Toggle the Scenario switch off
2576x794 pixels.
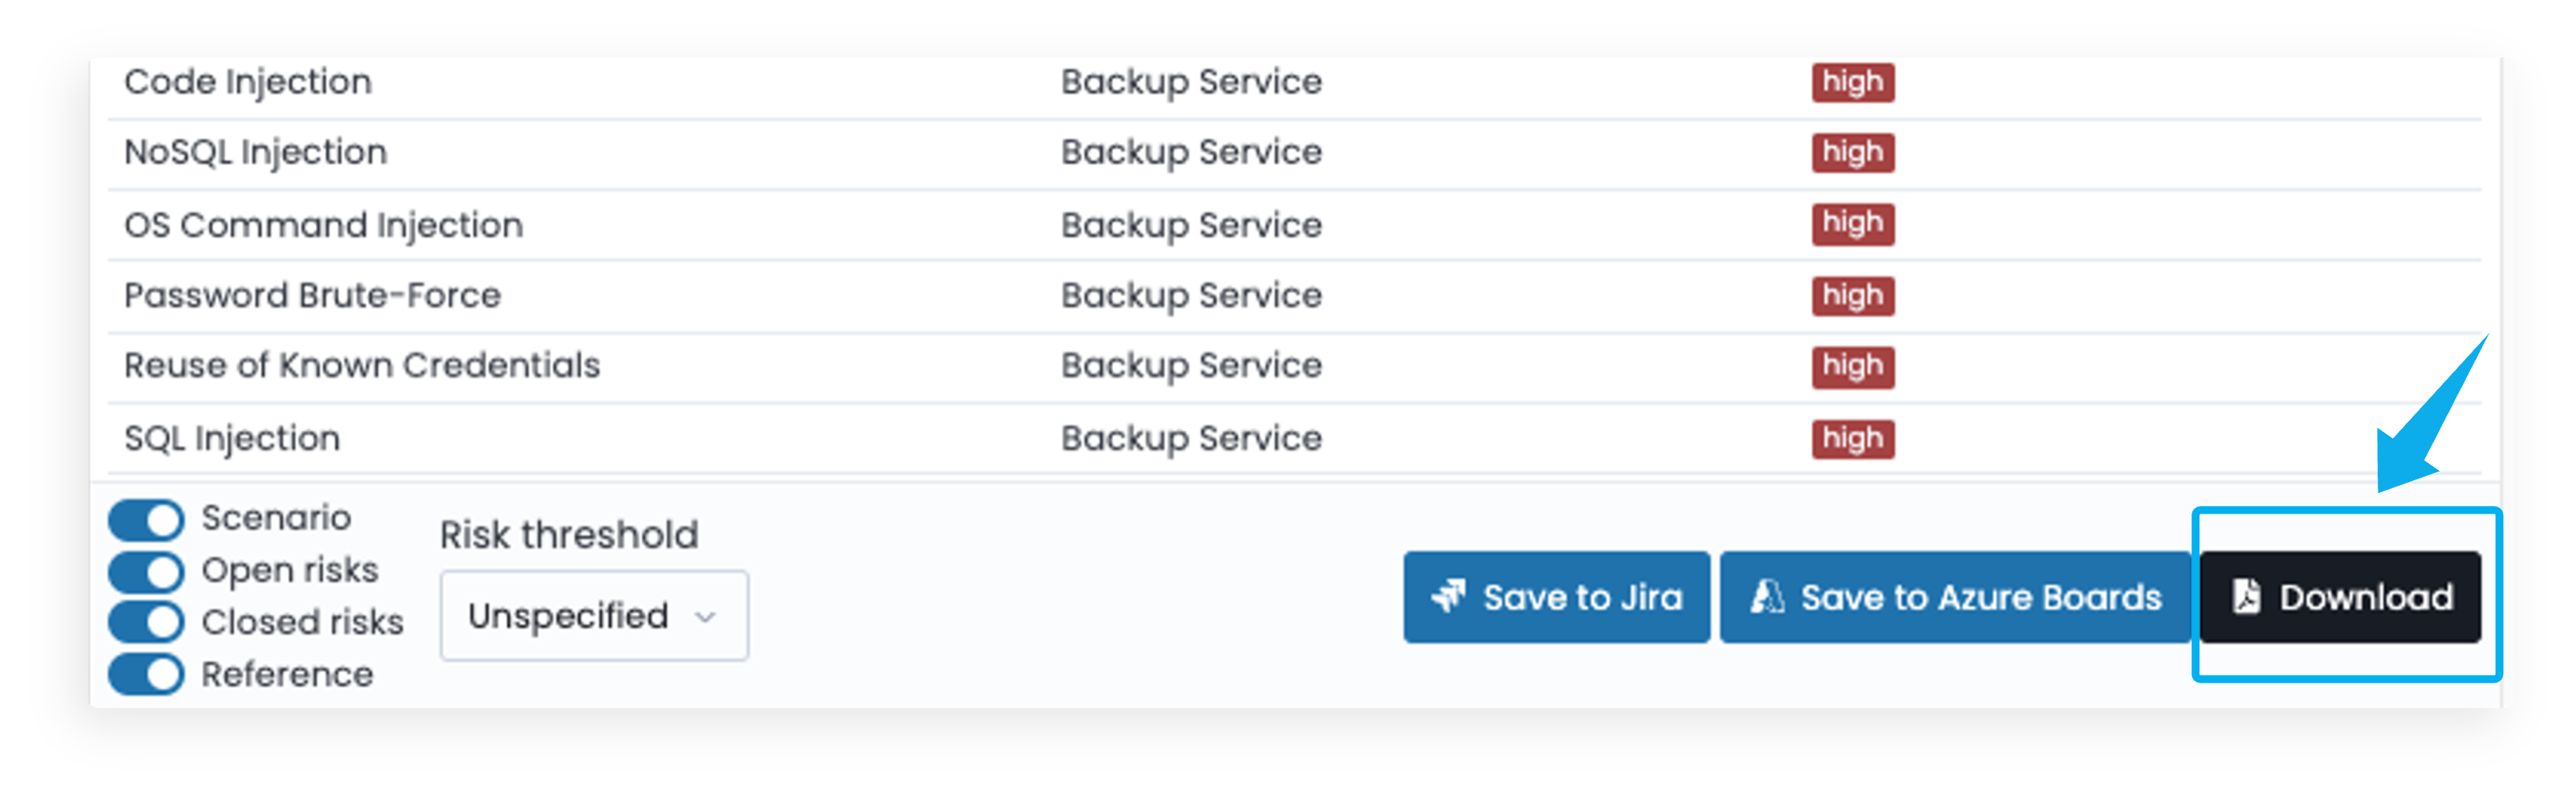(x=147, y=520)
